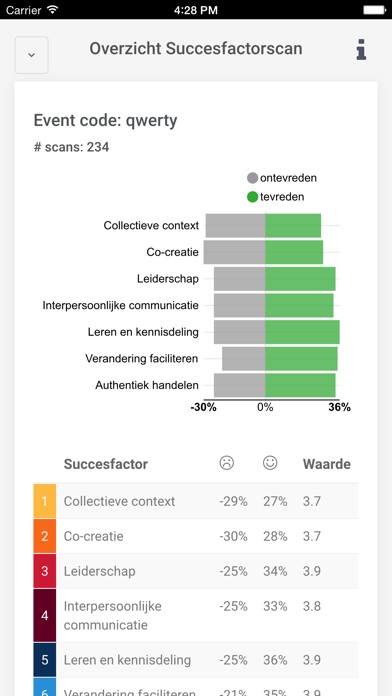Click the grey Co-creatie chart bar
The width and height of the screenshot is (392, 696).
(234, 252)
